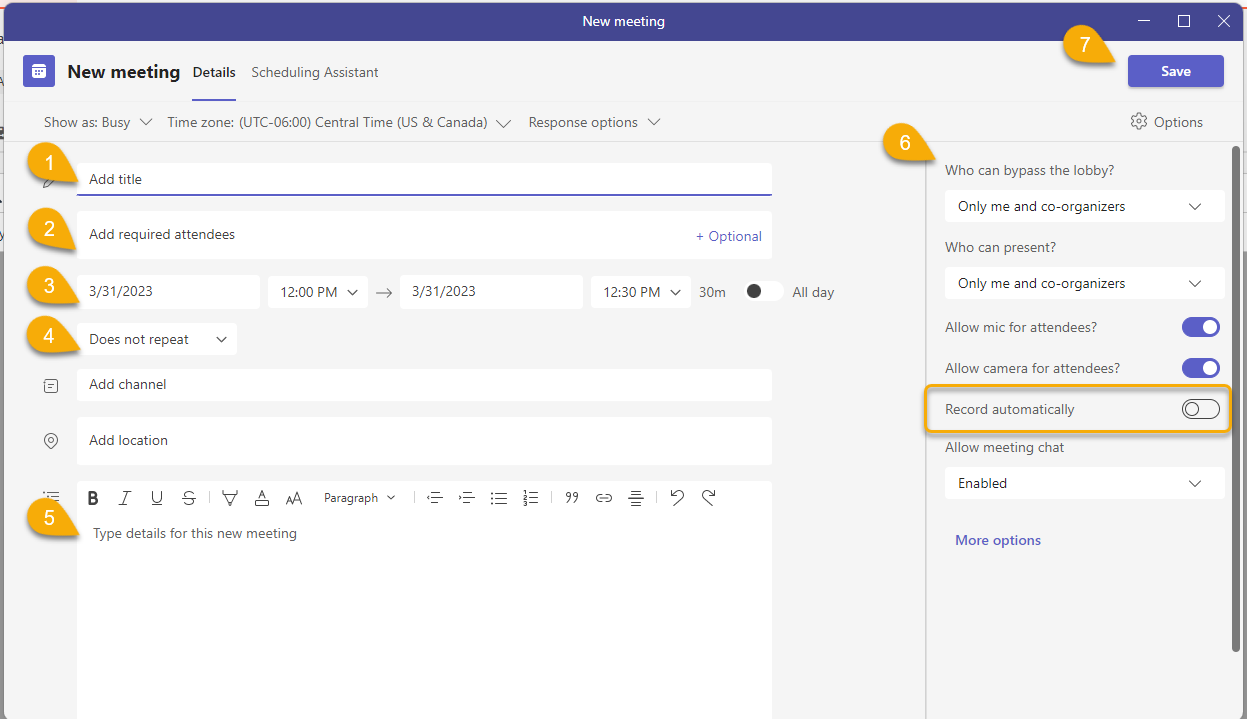1247x719 pixels.
Task: Maximize the New meeting window
Action: point(1184,21)
